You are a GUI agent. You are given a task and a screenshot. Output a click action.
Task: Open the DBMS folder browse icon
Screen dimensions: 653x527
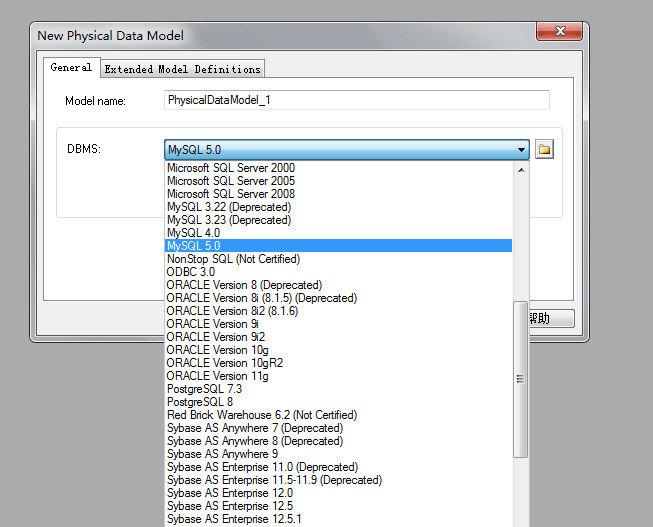544,149
